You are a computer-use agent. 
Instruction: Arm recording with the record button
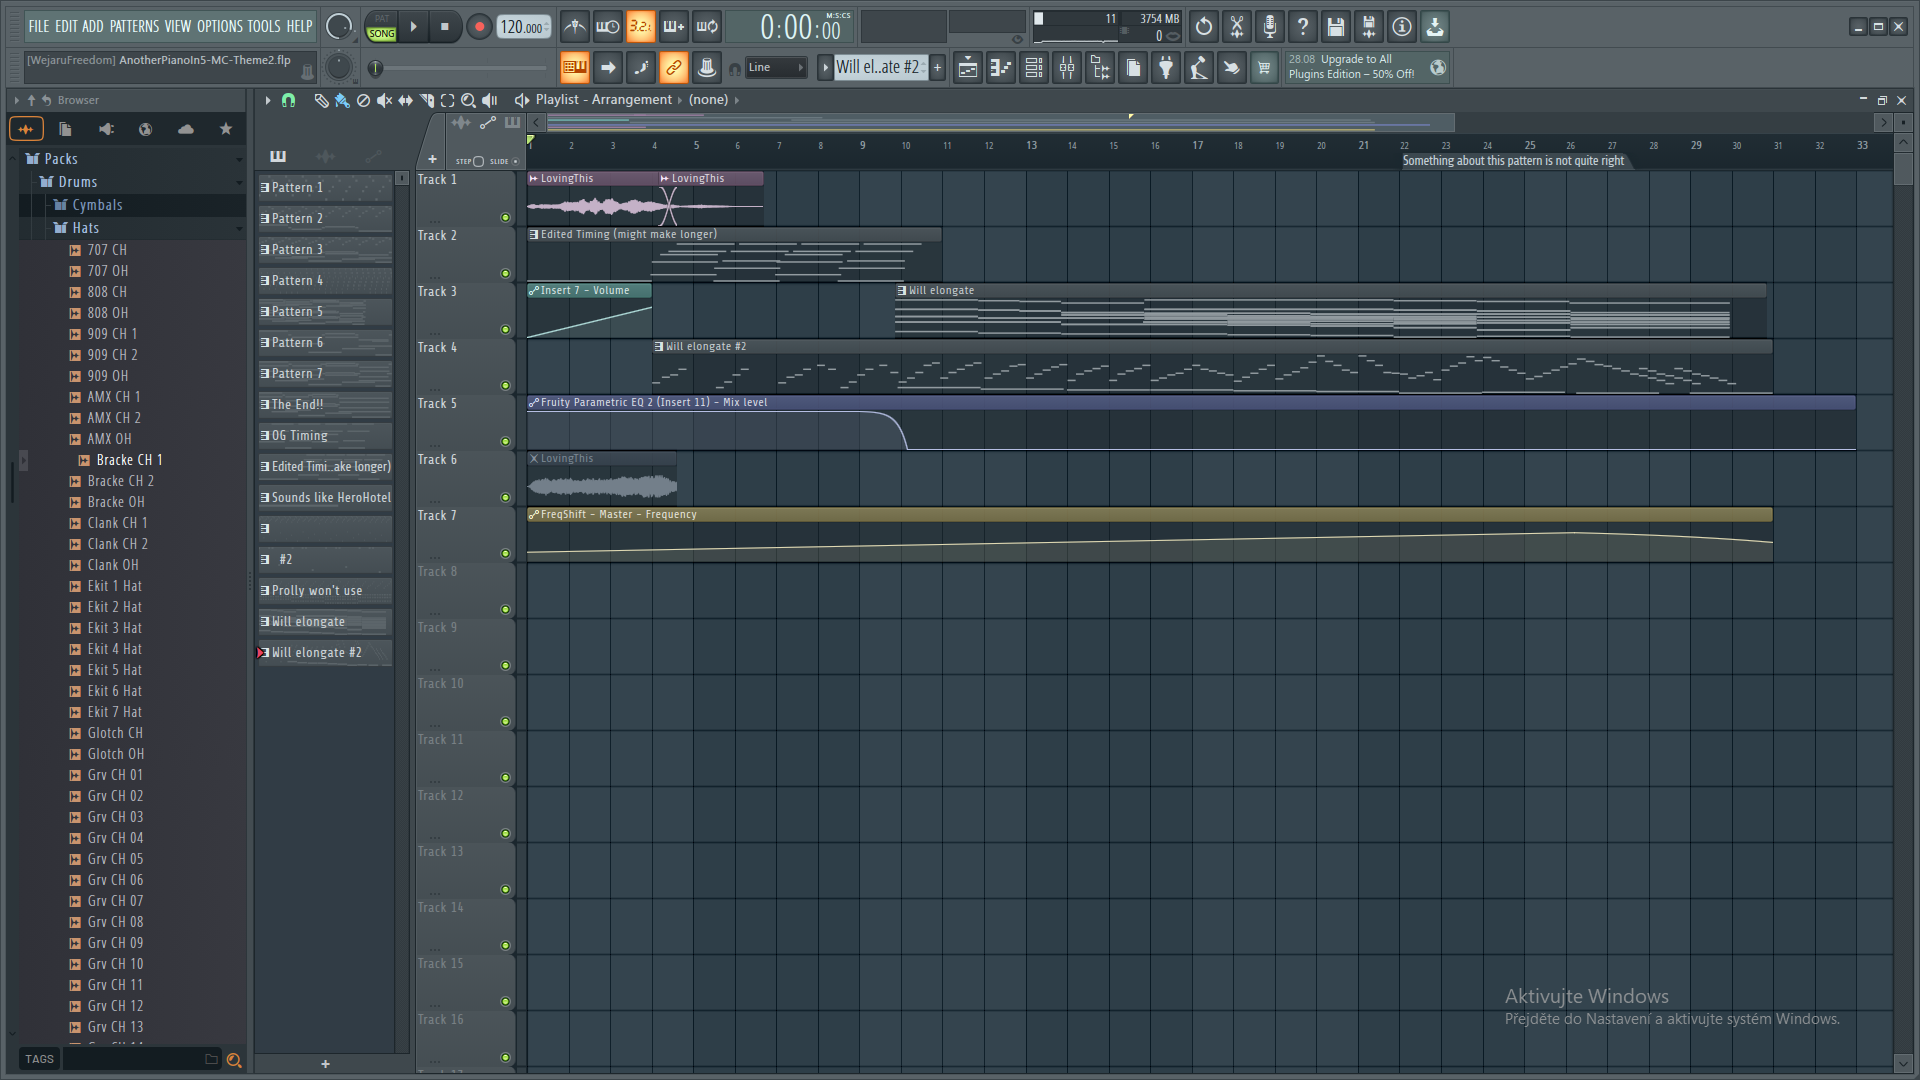coord(479,27)
